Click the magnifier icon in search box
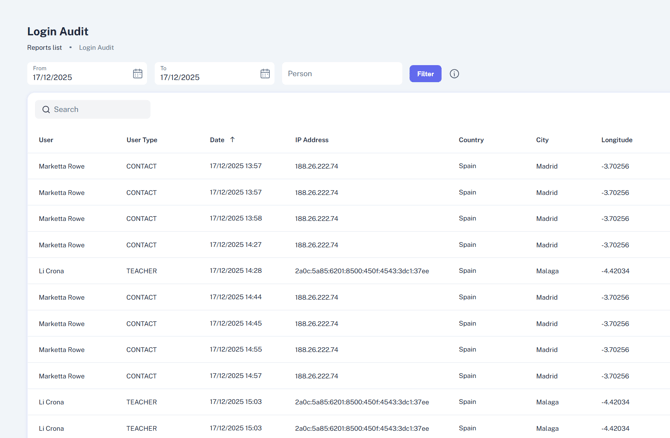The image size is (670, 438). tap(46, 110)
